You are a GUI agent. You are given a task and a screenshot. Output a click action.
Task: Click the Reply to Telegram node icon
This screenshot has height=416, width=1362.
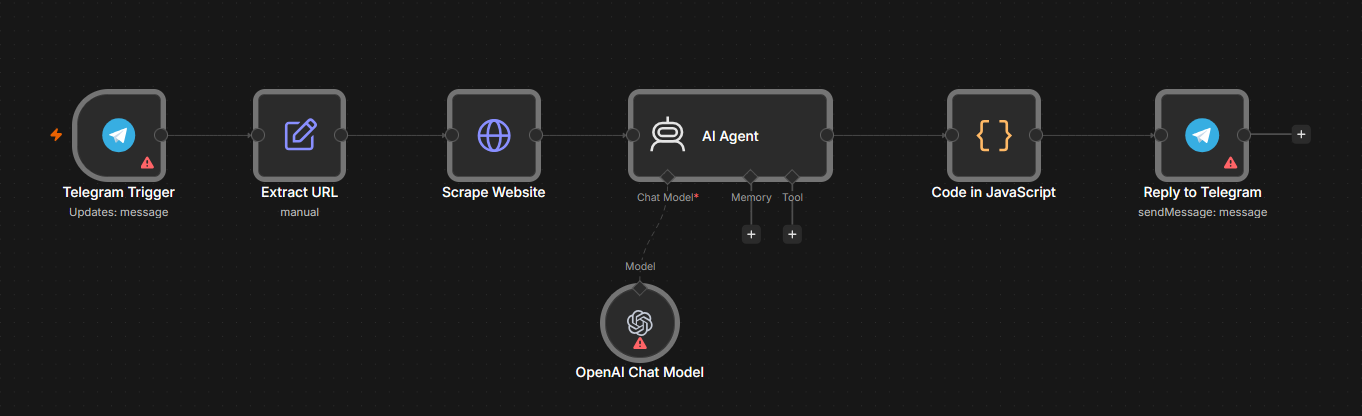1202,135
